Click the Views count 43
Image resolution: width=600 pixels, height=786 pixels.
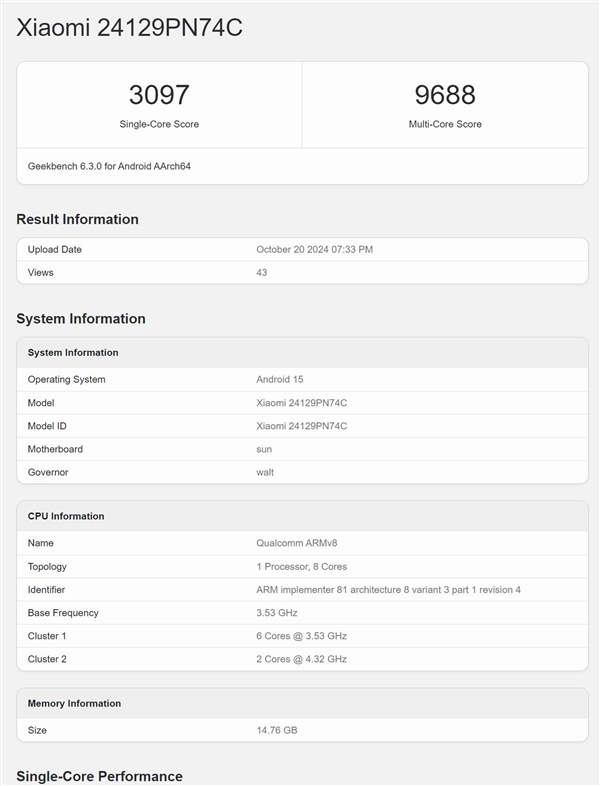click(x=262, y=272)
